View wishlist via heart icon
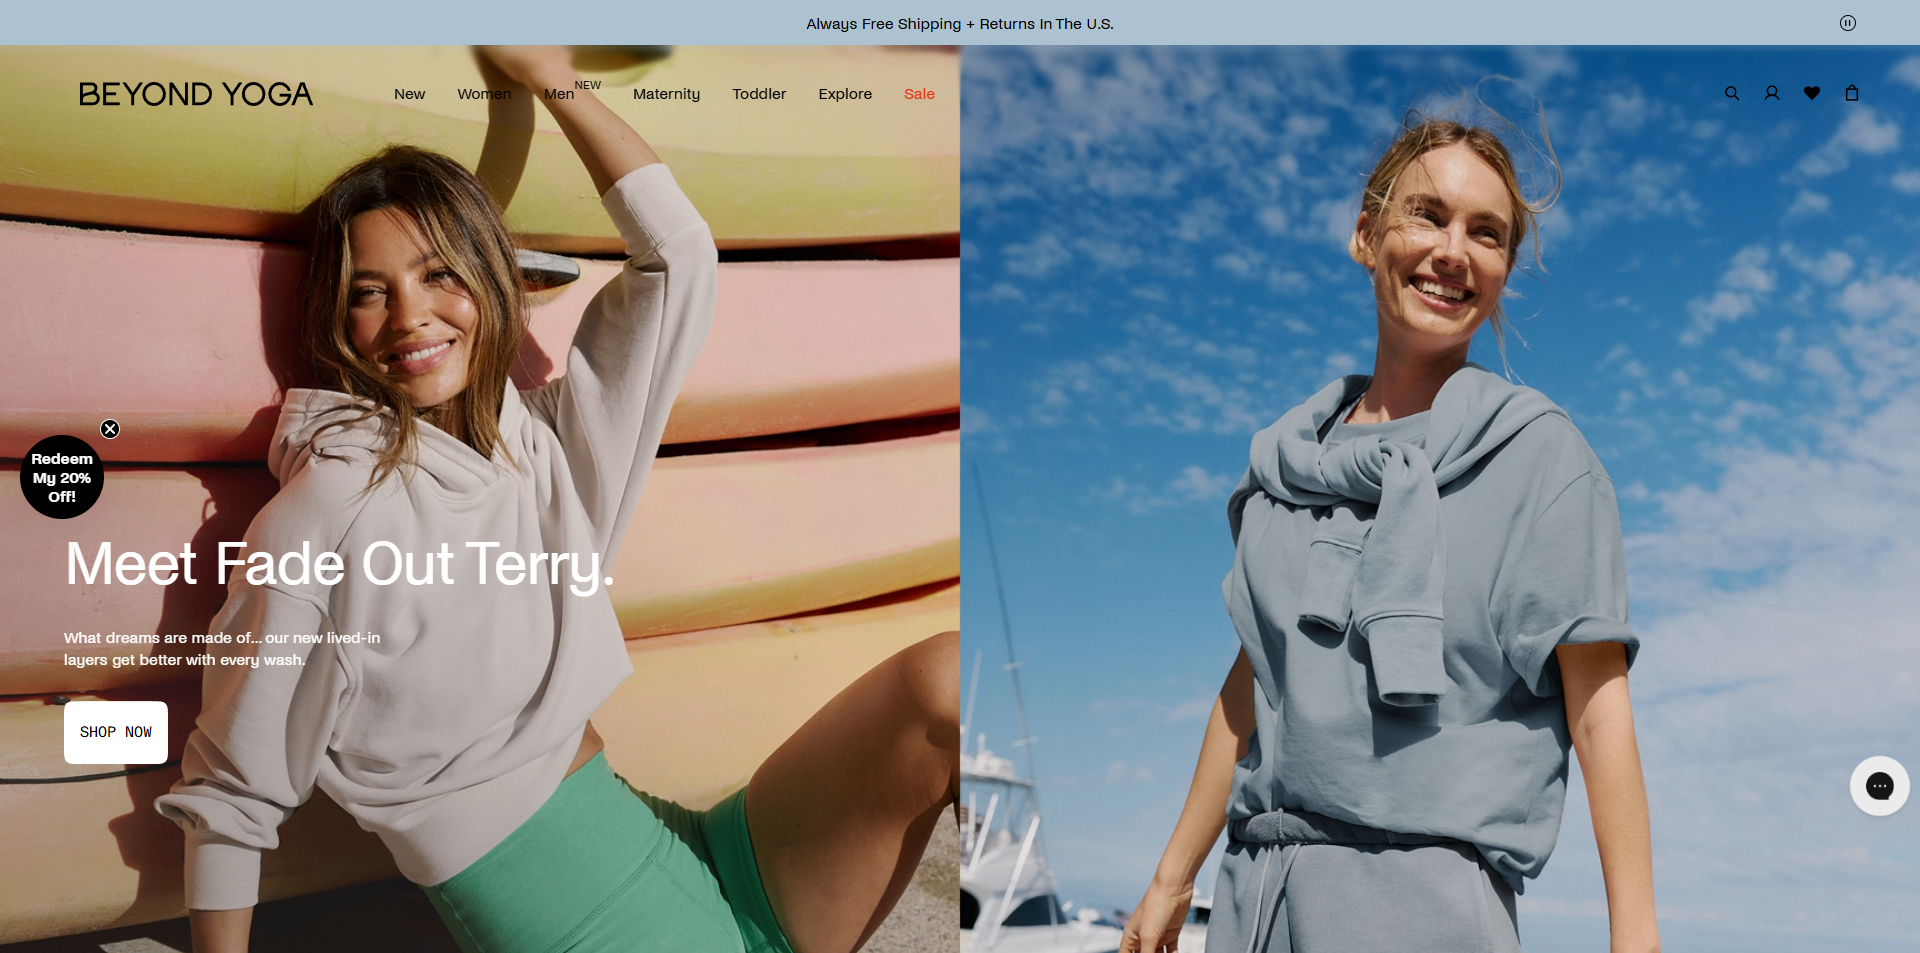 point(1812,93)
